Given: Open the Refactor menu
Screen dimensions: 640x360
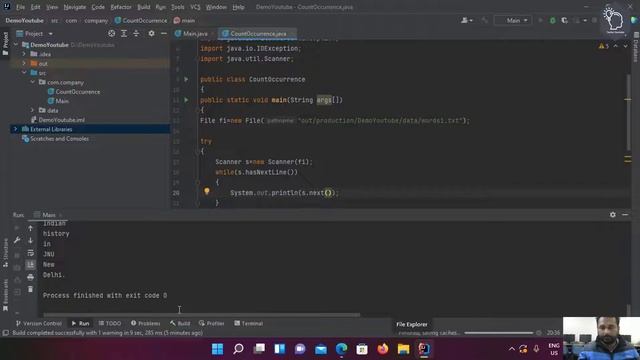Looking at the screenshot, I should tap(121, 7).
